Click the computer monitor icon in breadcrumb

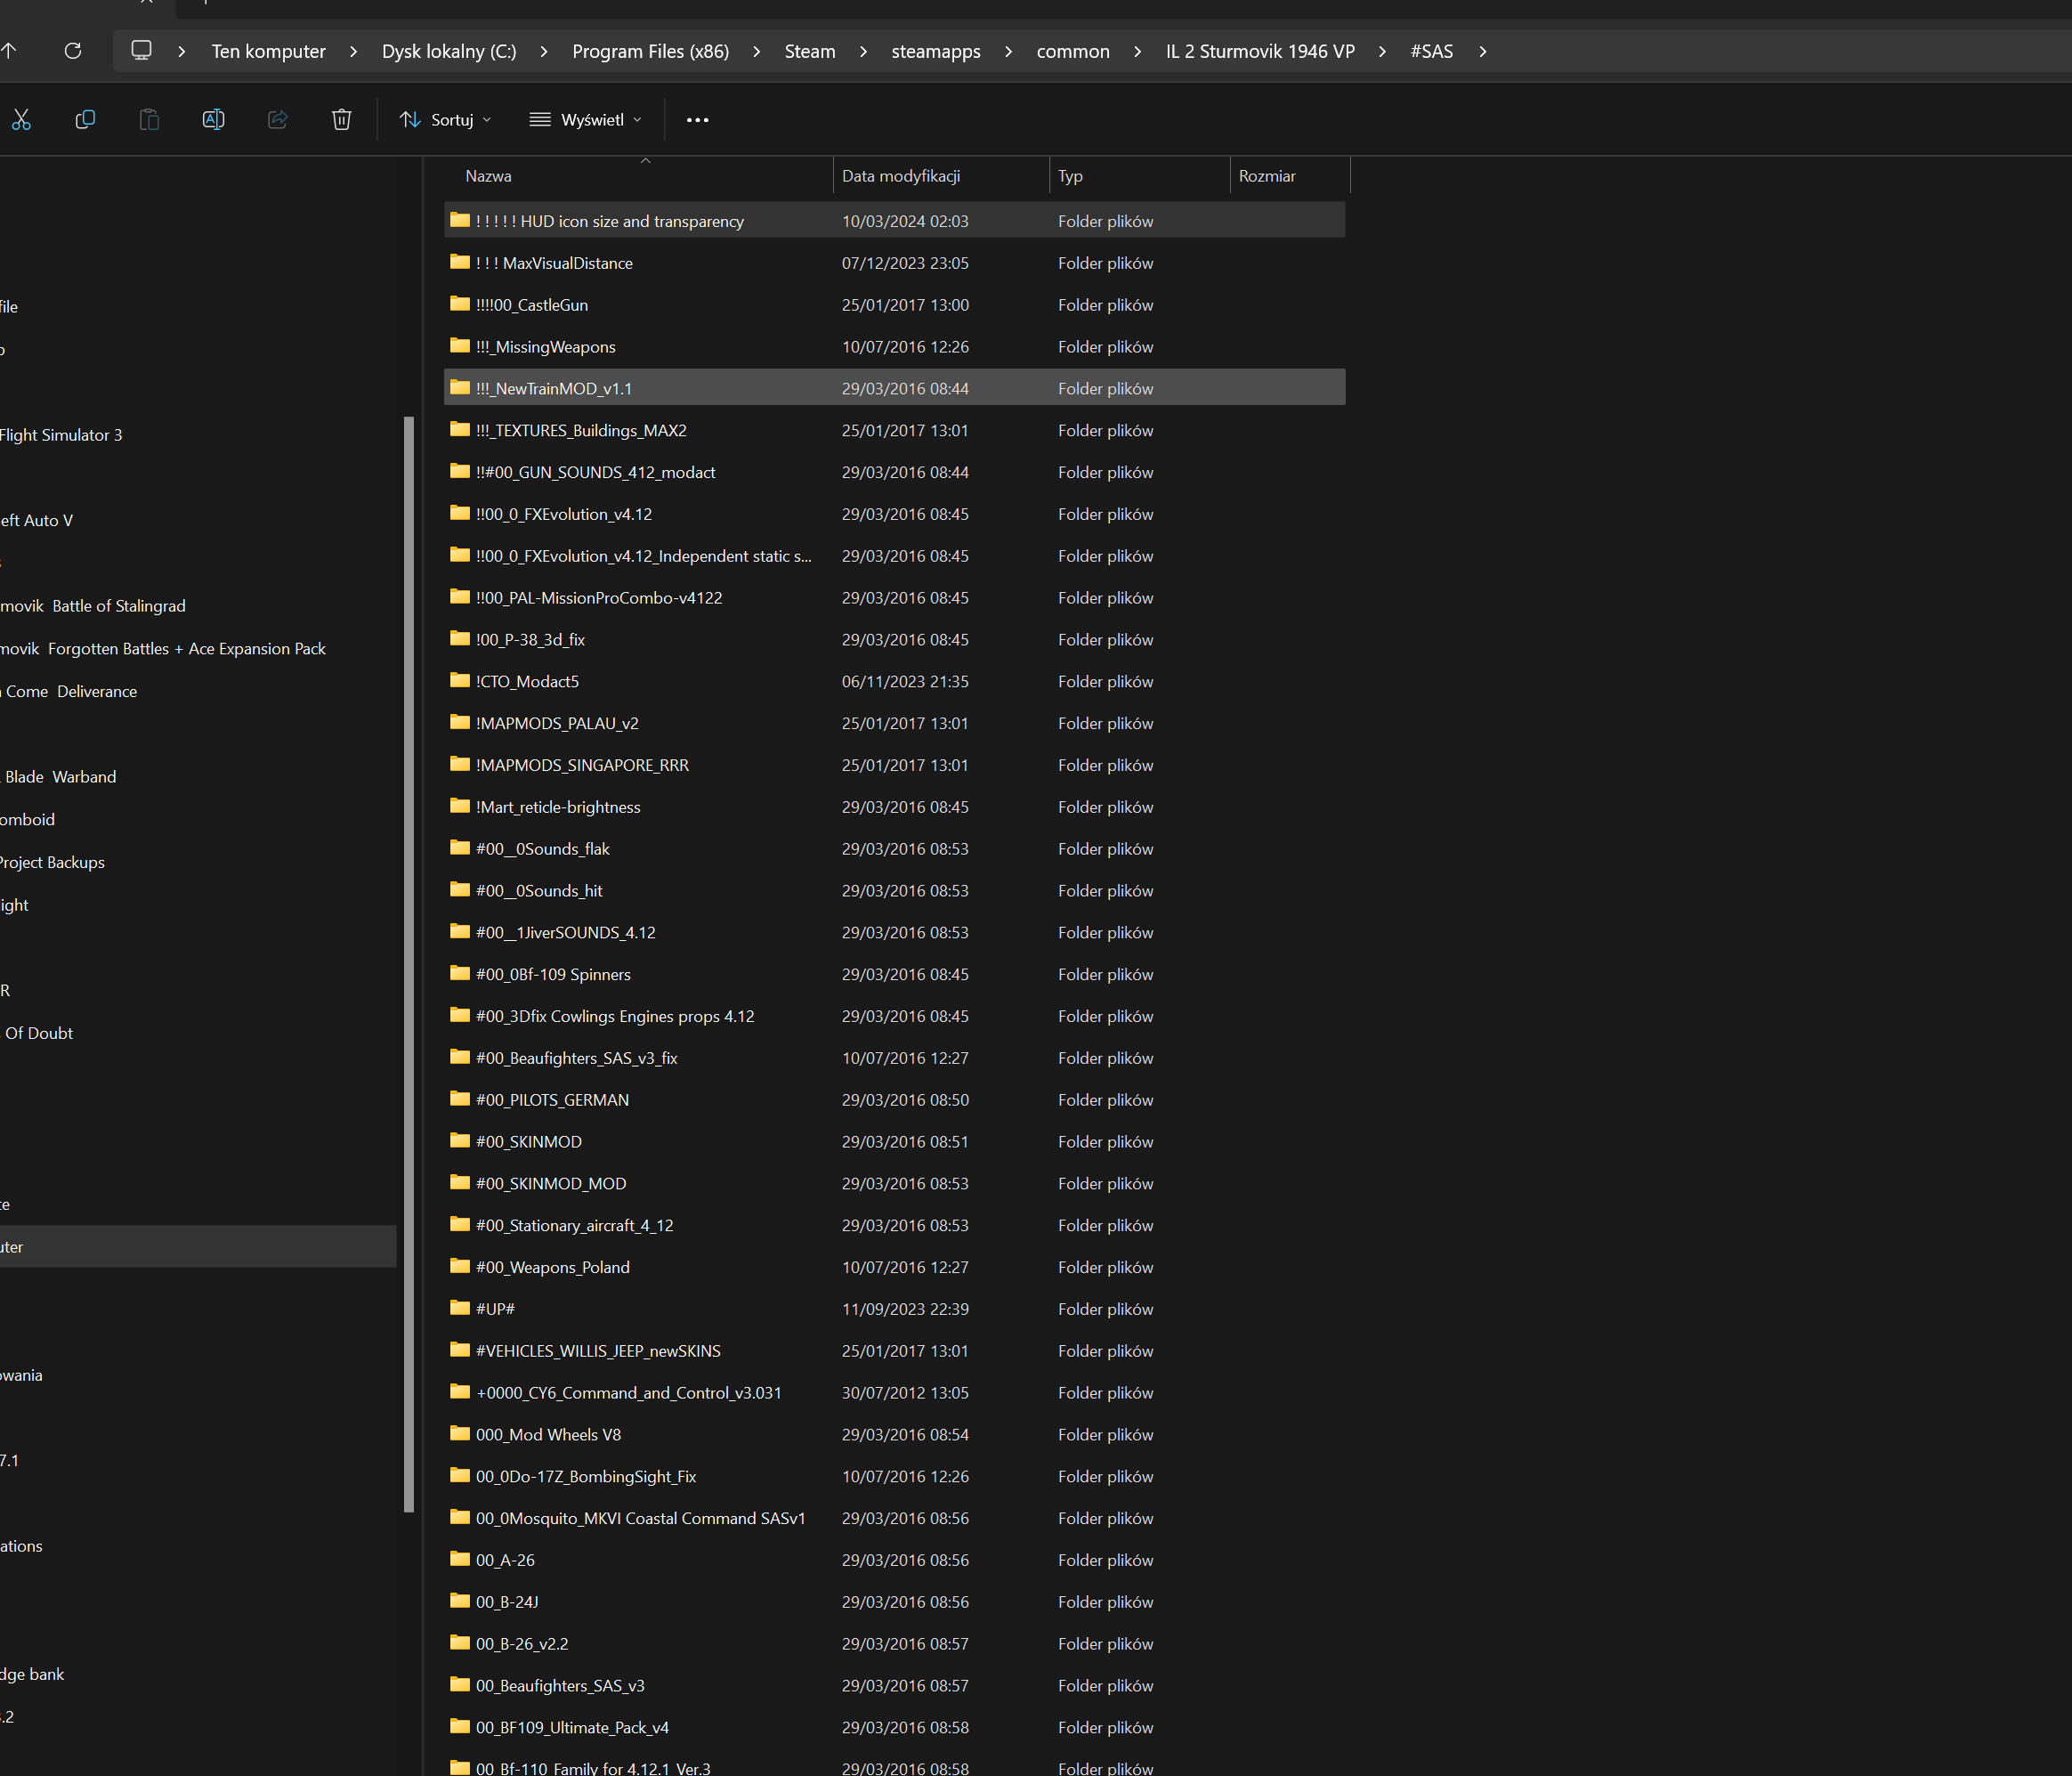tap(142, 50)
